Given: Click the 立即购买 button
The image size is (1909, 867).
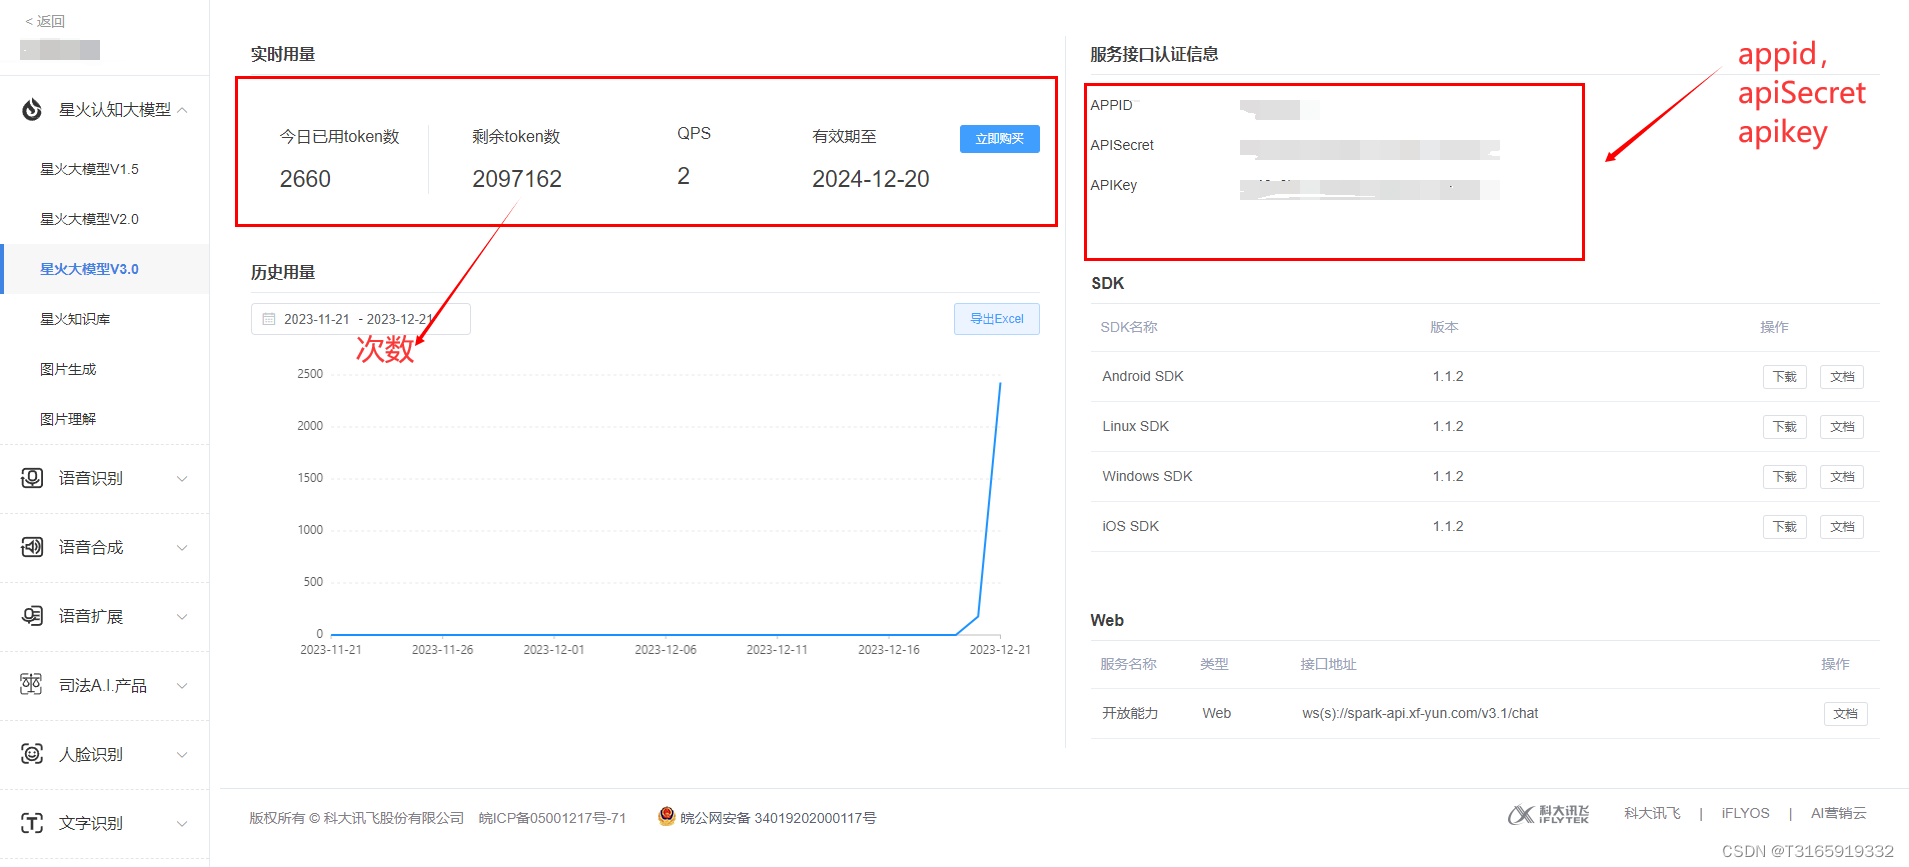Looking at the screenshot, I should click(x=999, y=139).
